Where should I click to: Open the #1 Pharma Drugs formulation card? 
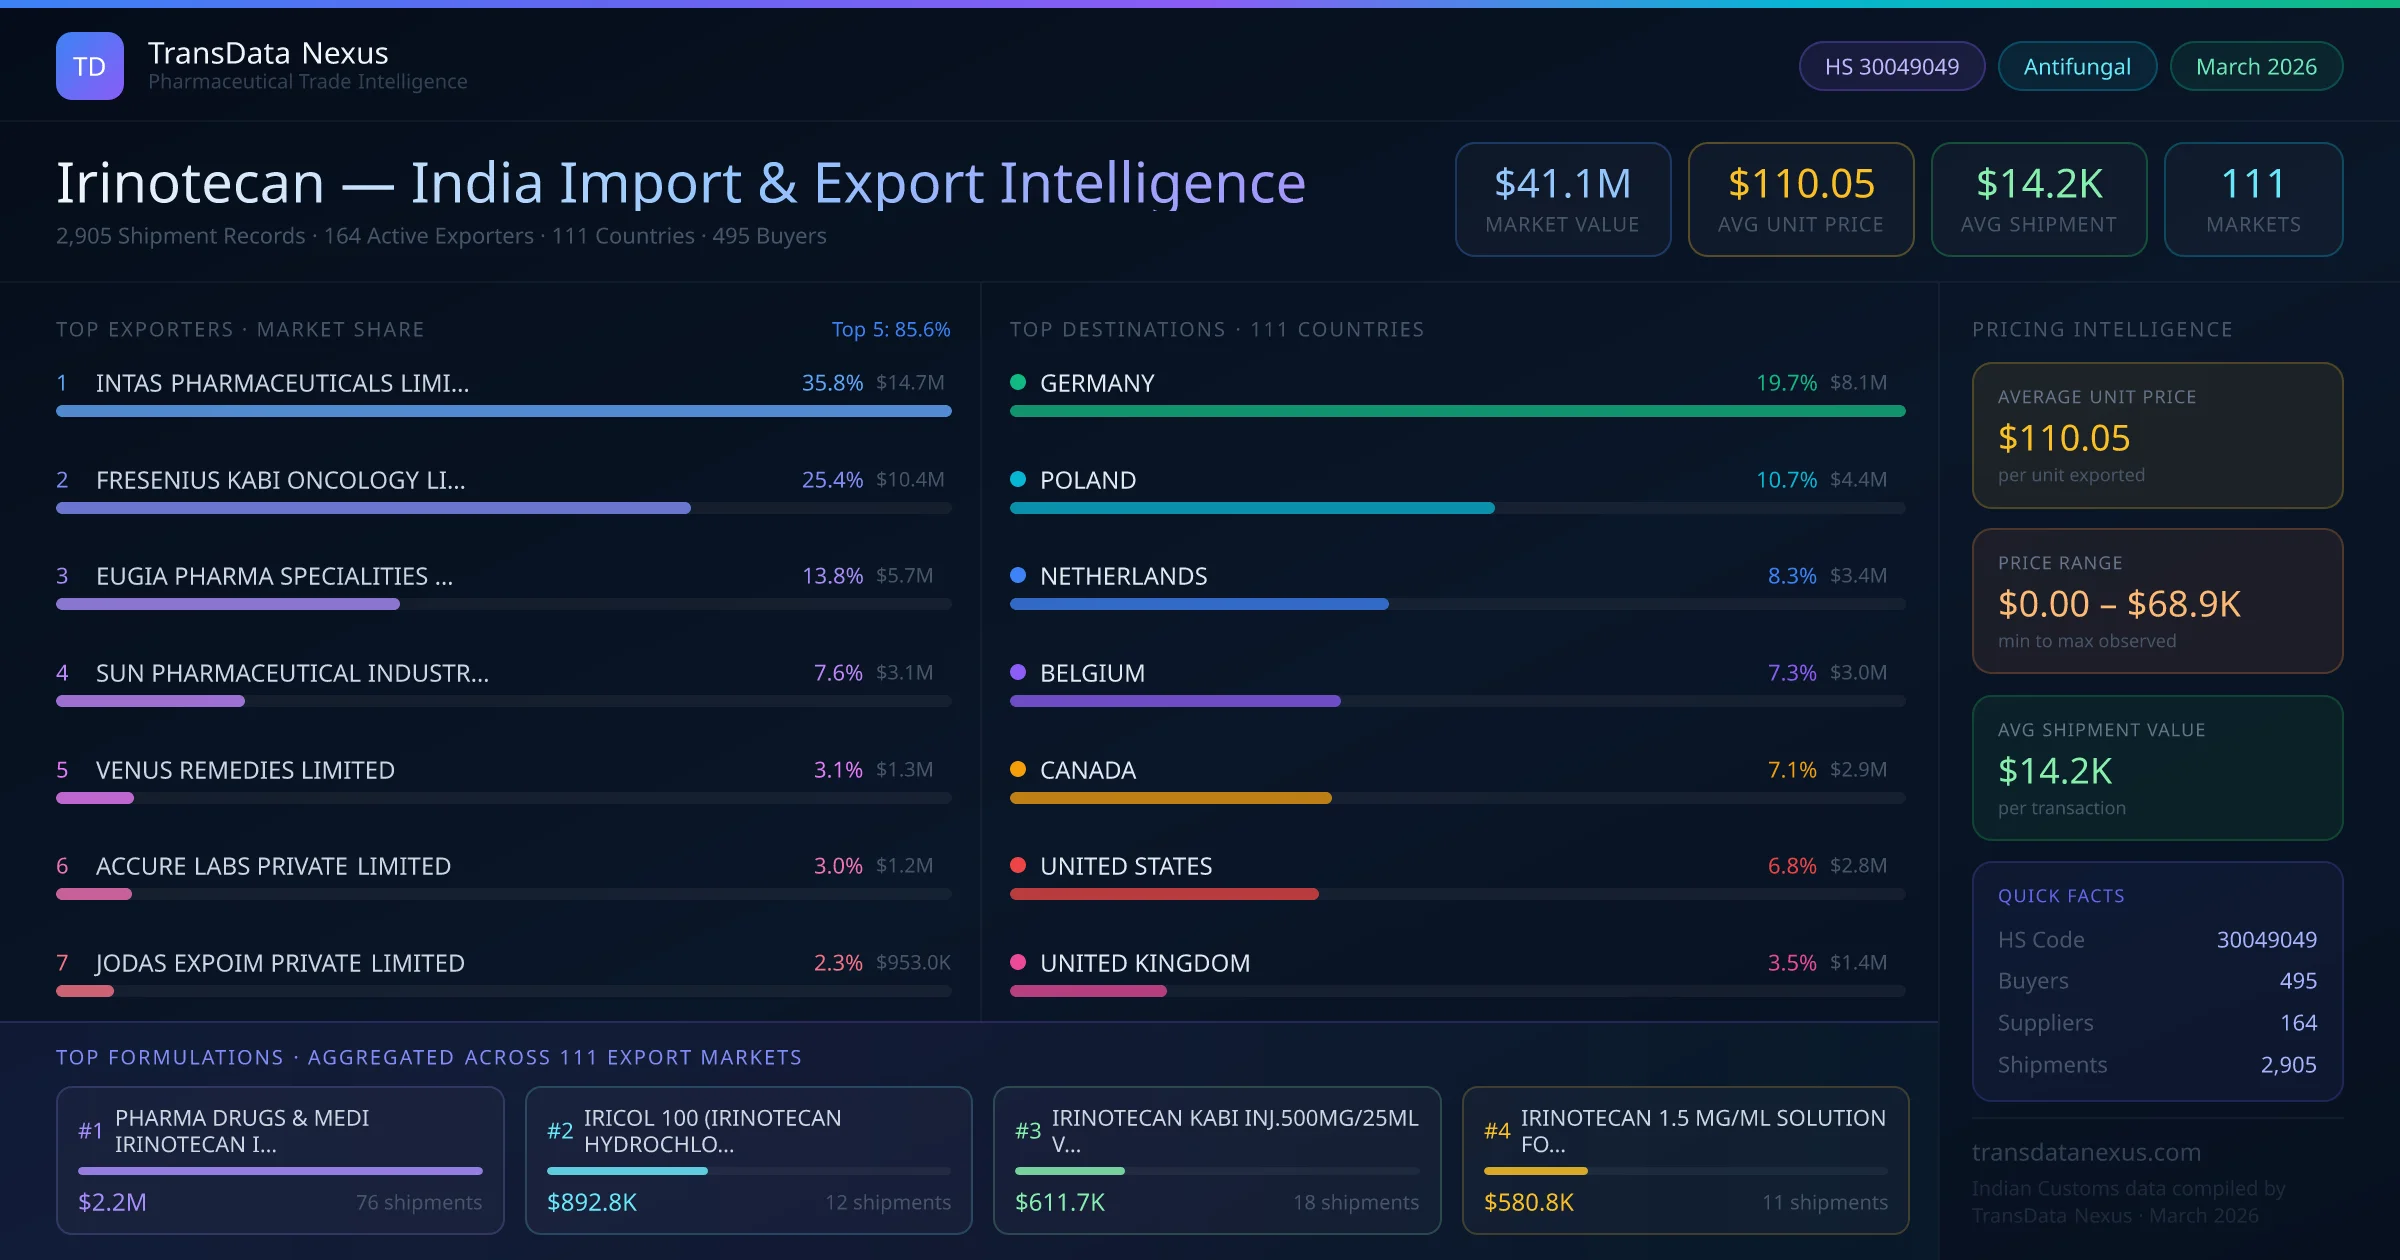(280, 1160)
